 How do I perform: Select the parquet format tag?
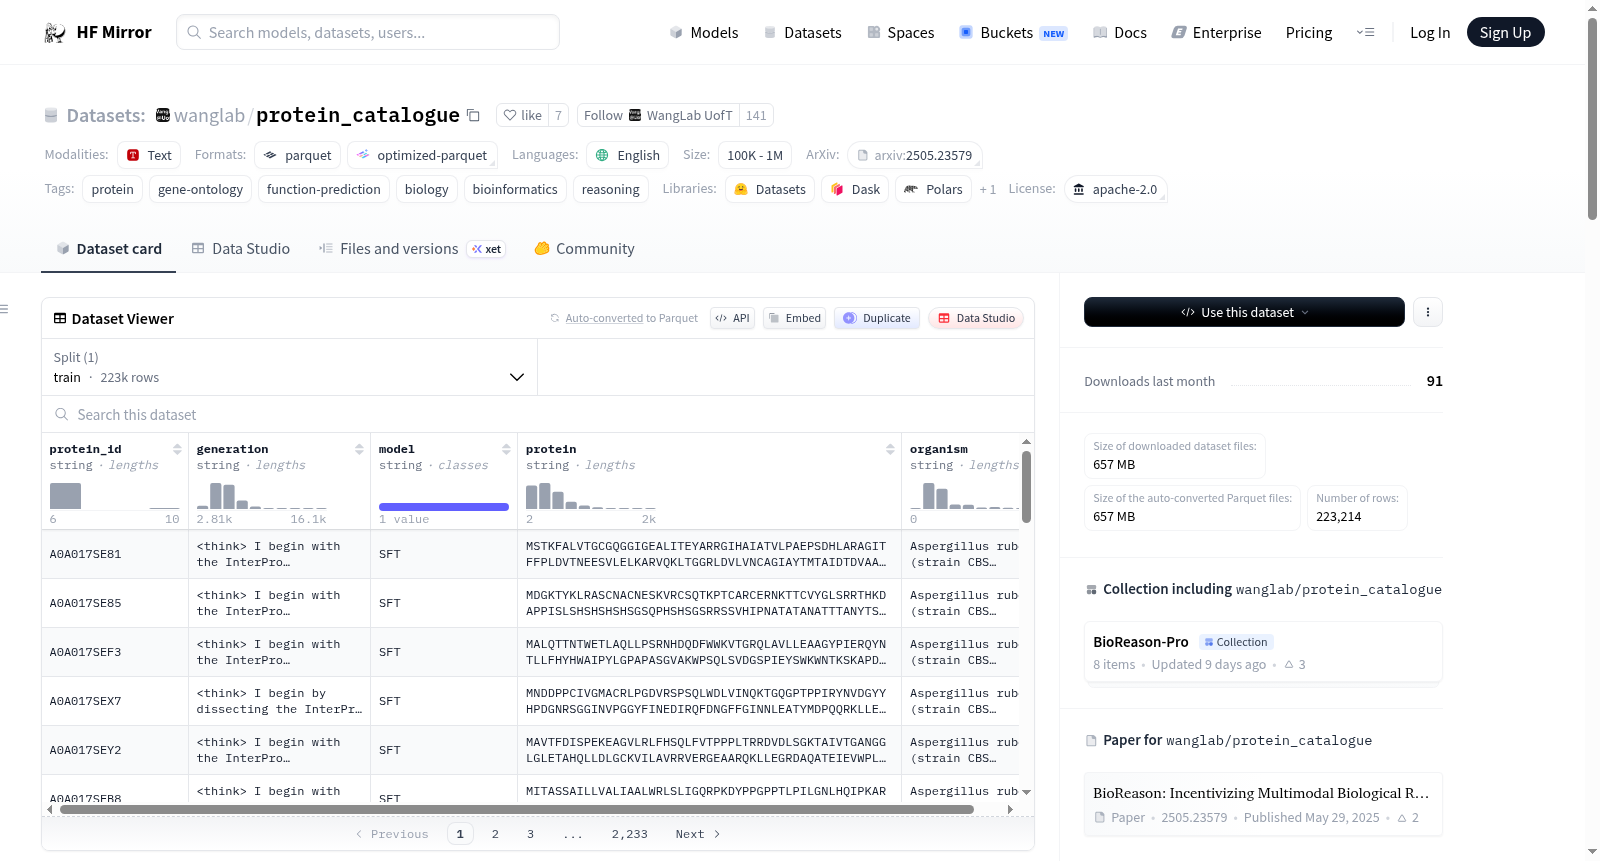click(297, 155)
